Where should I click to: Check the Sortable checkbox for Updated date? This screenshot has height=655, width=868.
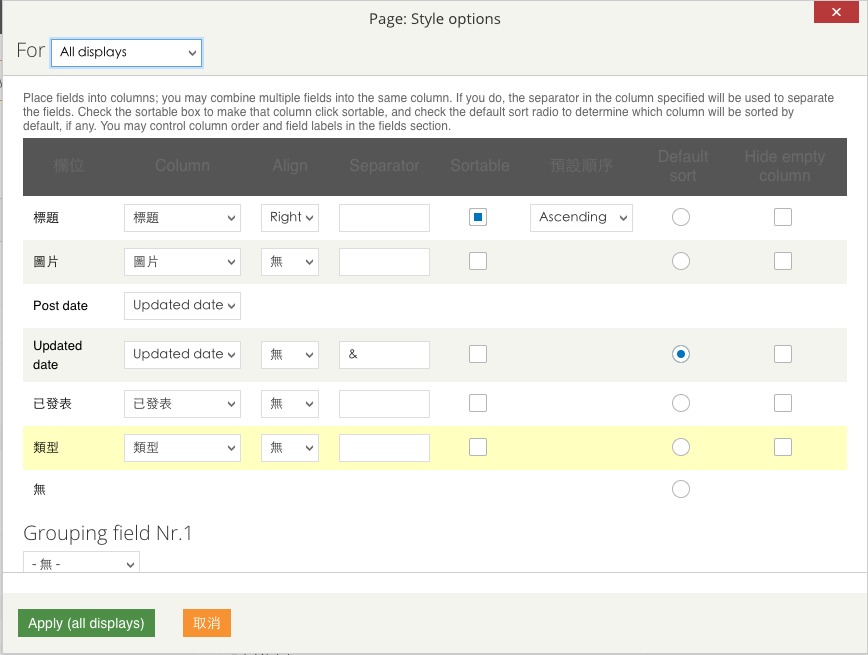point(478,354)
